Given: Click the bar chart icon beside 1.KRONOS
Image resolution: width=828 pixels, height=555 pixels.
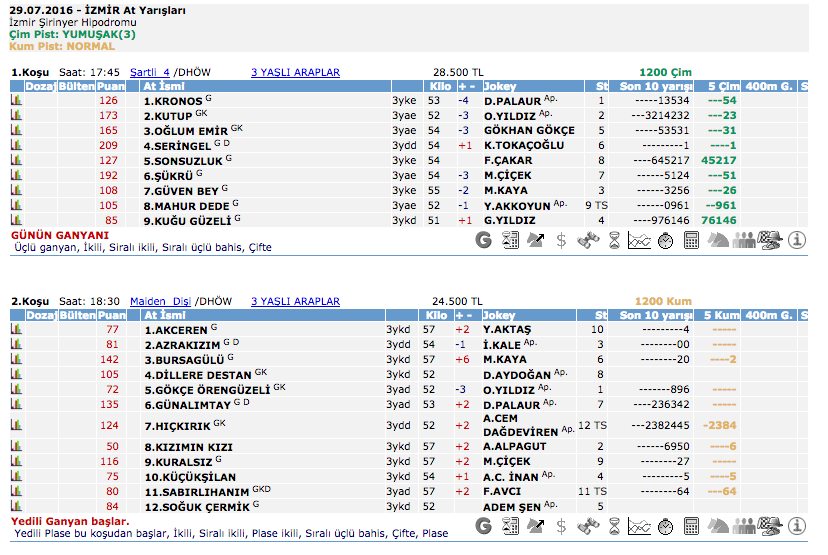Looking at the screenshot, I should 16,101.
